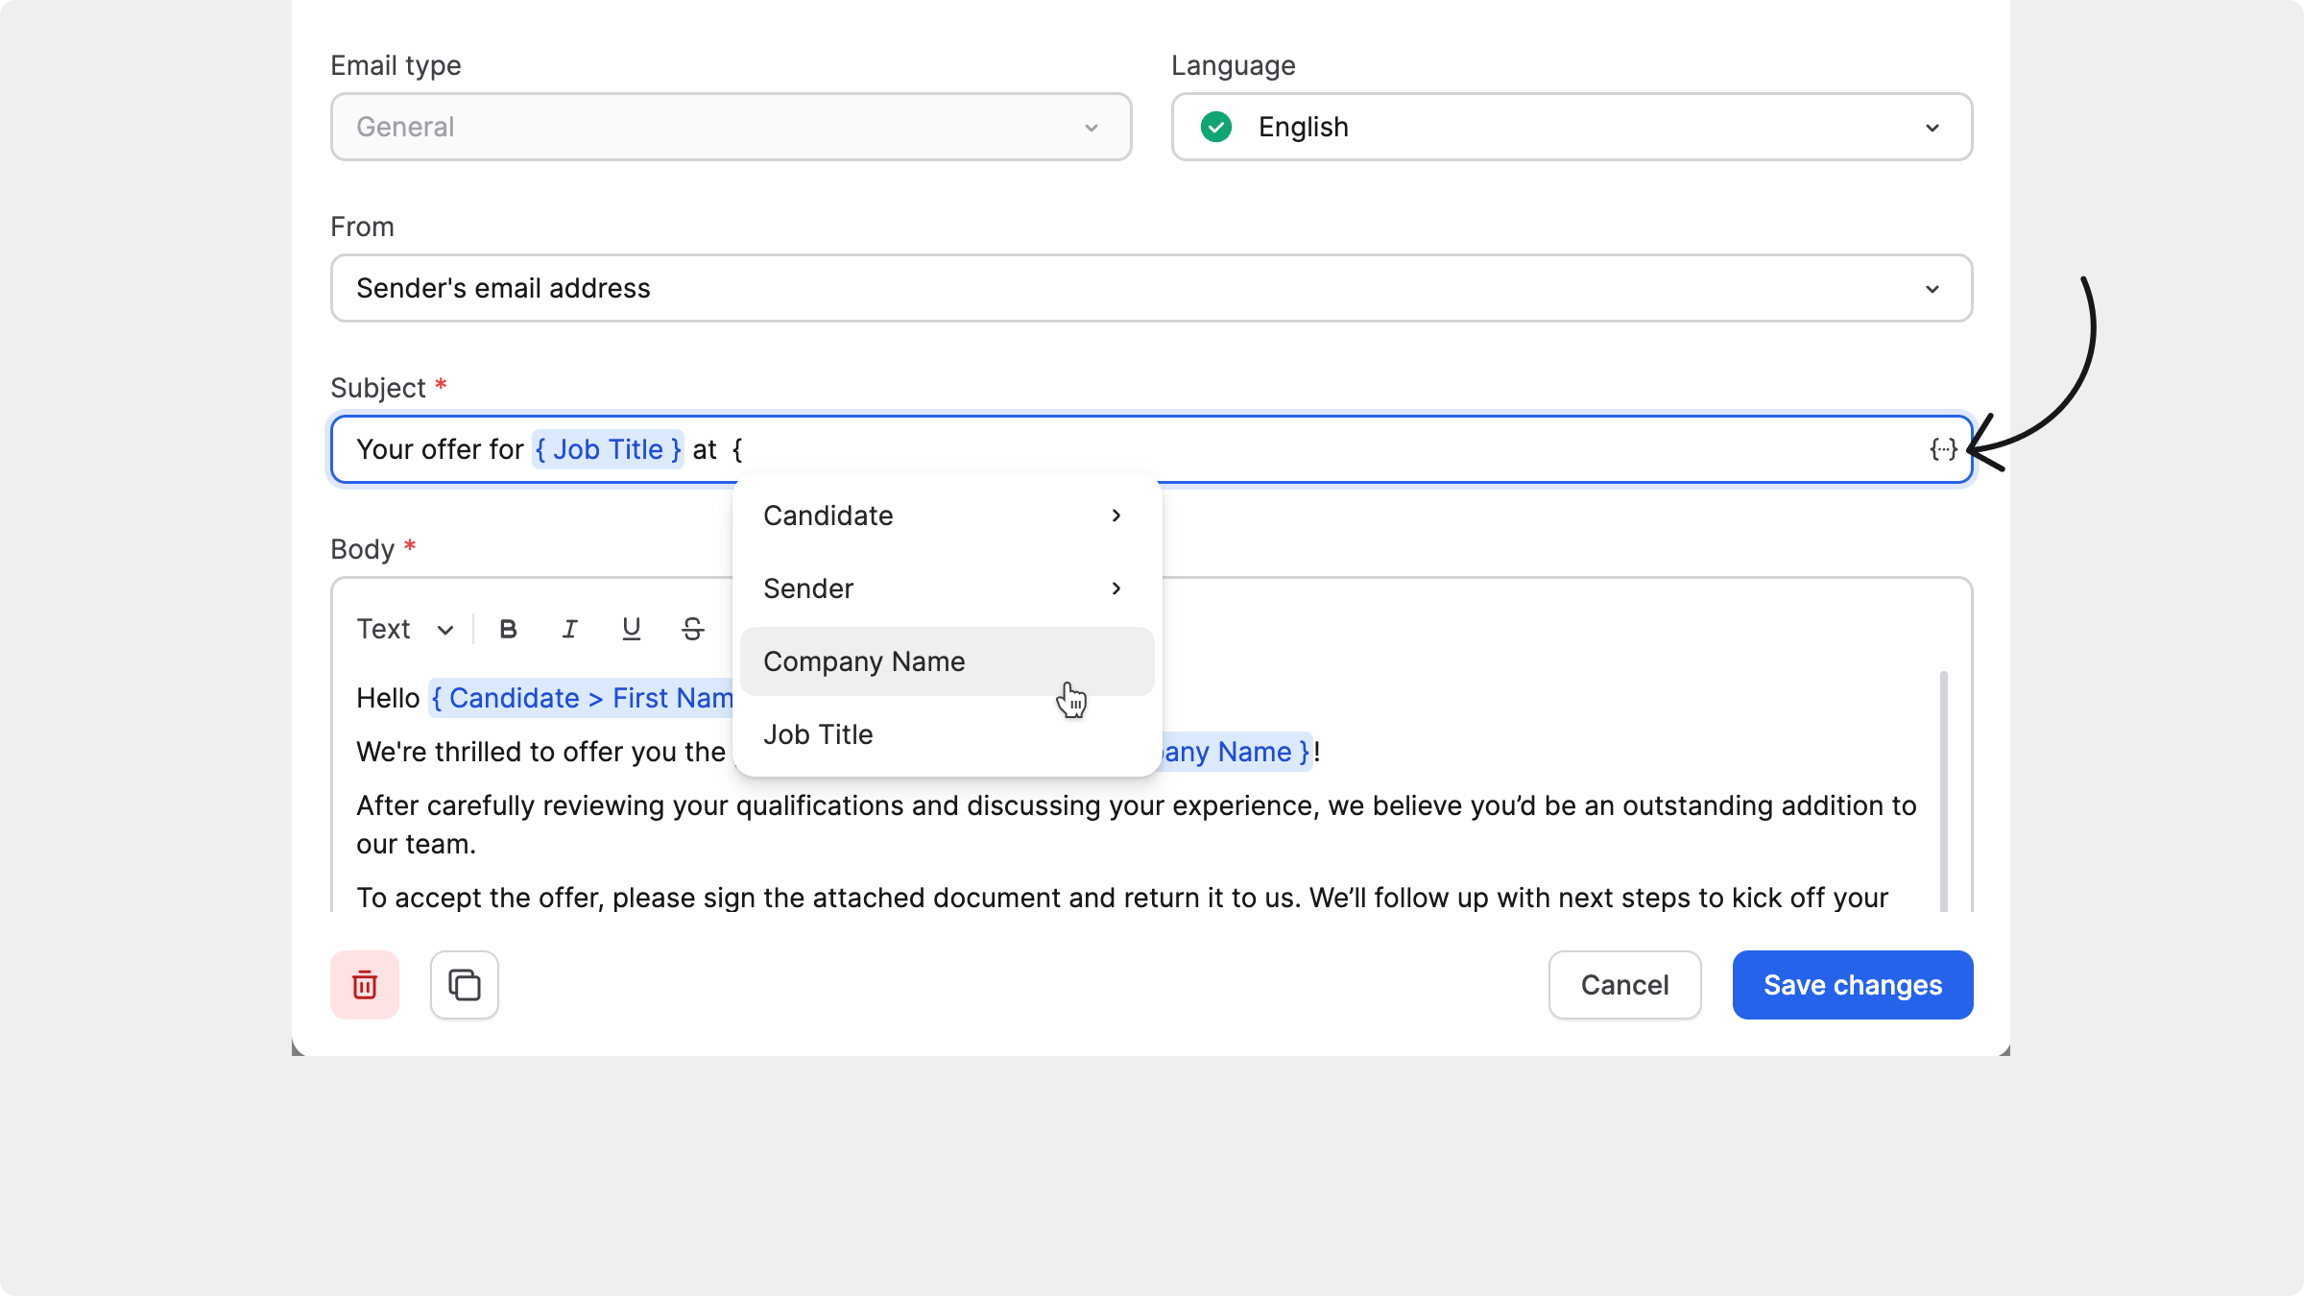The height and width of the screenshot is (1296, 2304).
Task: Choose Job Title from variable menu
Action: coord(945,735)
